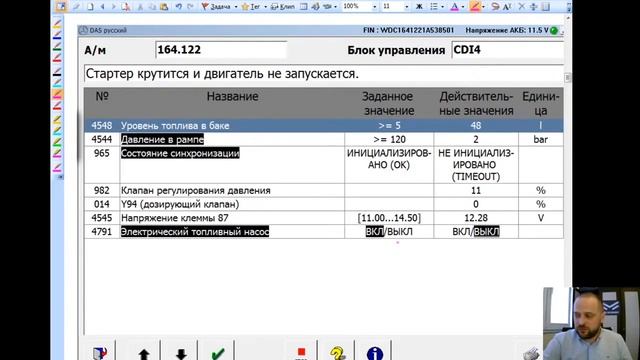640x360 pixels.
Task: Click the copy icon in toolbar
Action: pyautogui.click(x=152, y=7)
